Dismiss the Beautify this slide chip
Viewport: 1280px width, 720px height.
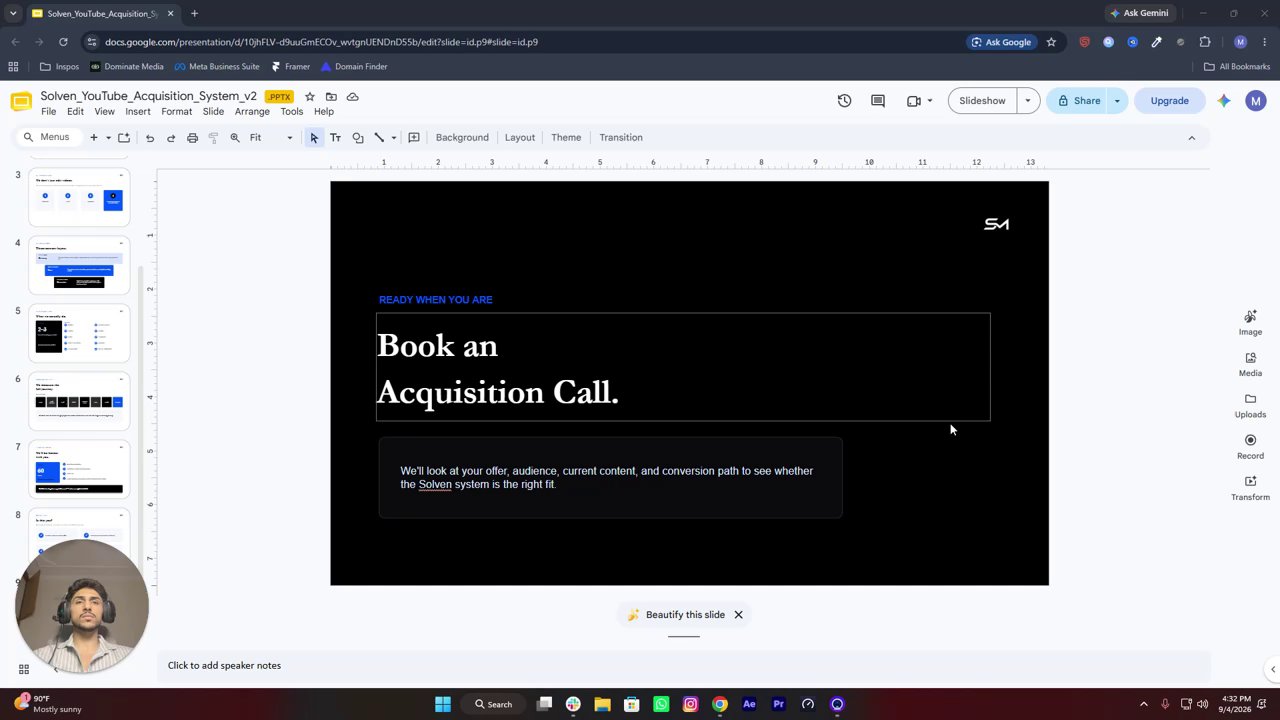(738, 615)
